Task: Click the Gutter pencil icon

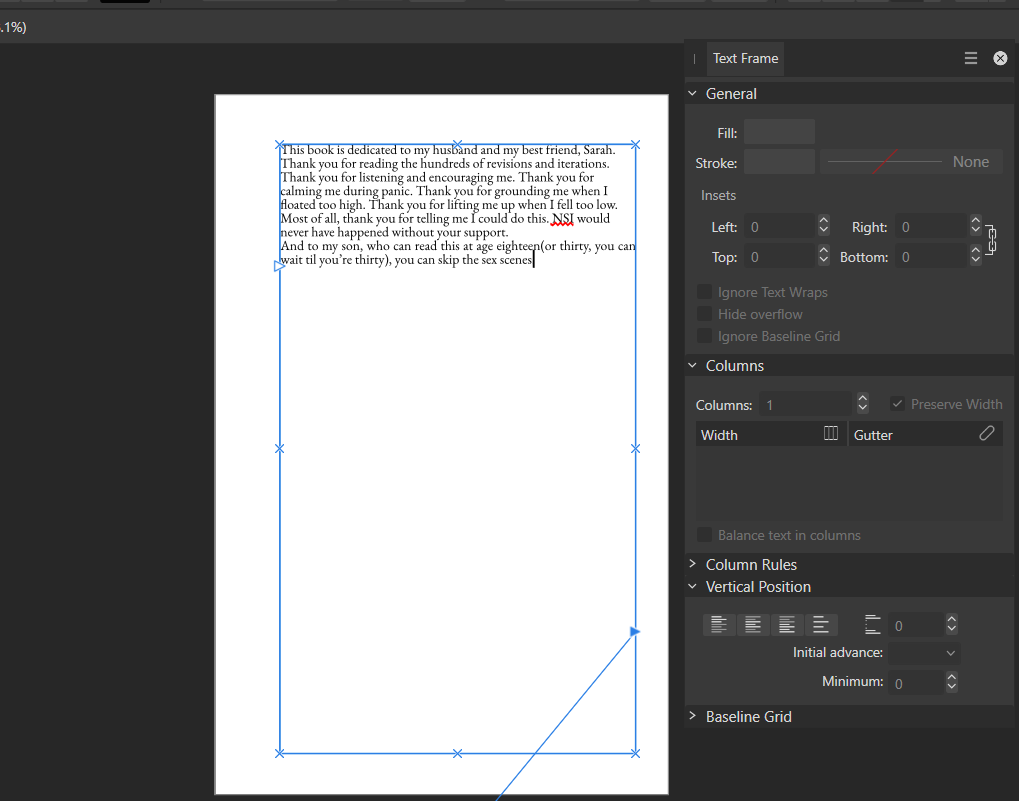Action: point(986,434)
